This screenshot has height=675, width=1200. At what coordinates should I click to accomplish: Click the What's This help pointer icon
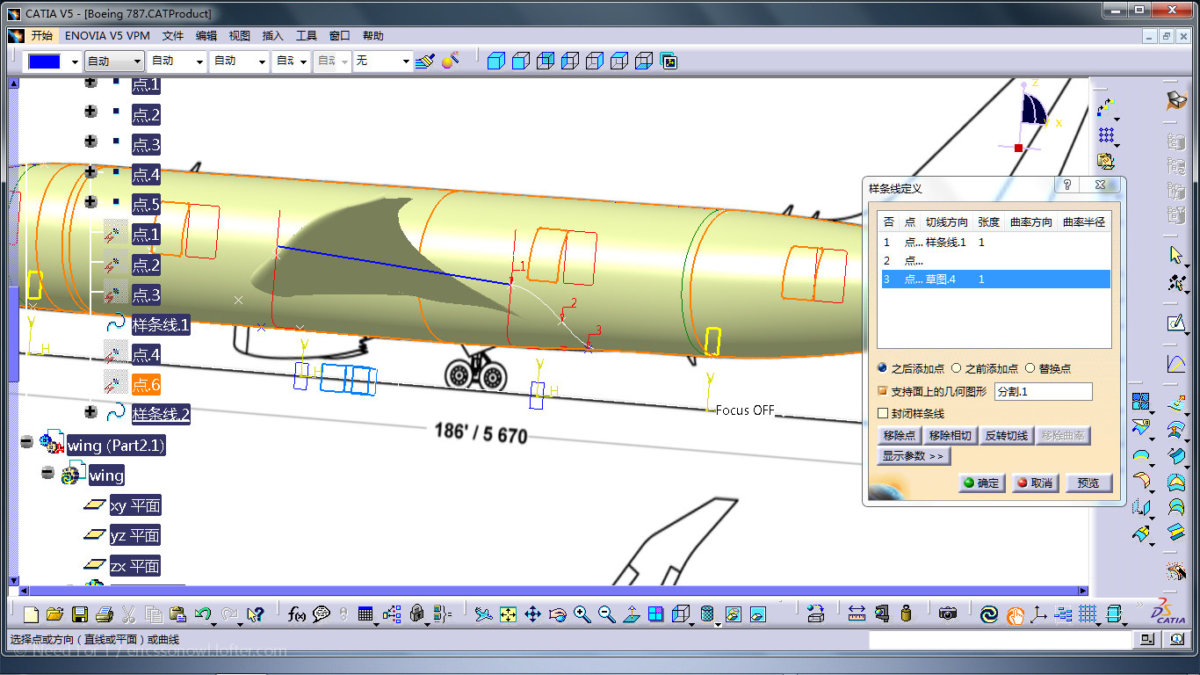(255, 614)
